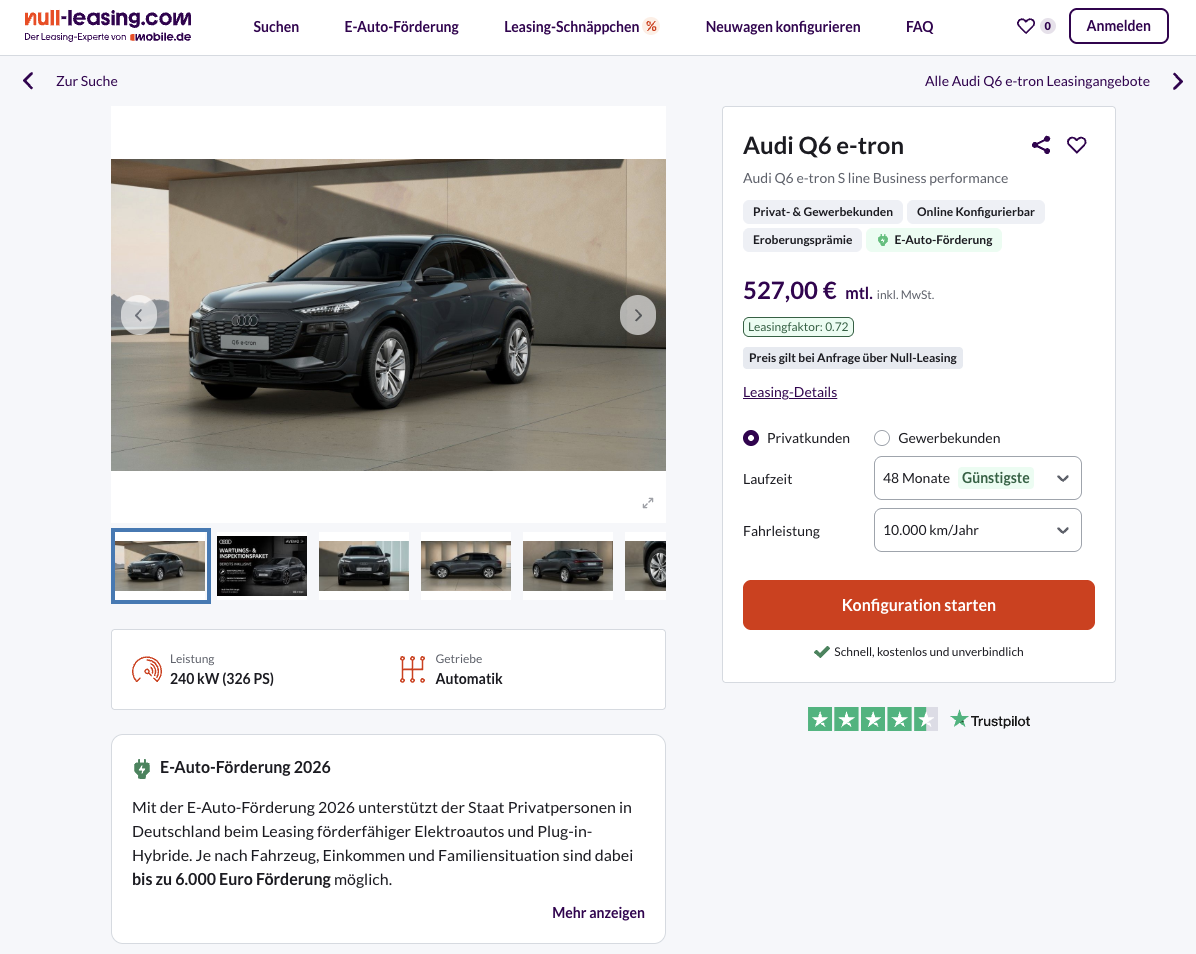Select the Wartungs- & Inspektionspaket thumbnail

click(x=262, y=566)
